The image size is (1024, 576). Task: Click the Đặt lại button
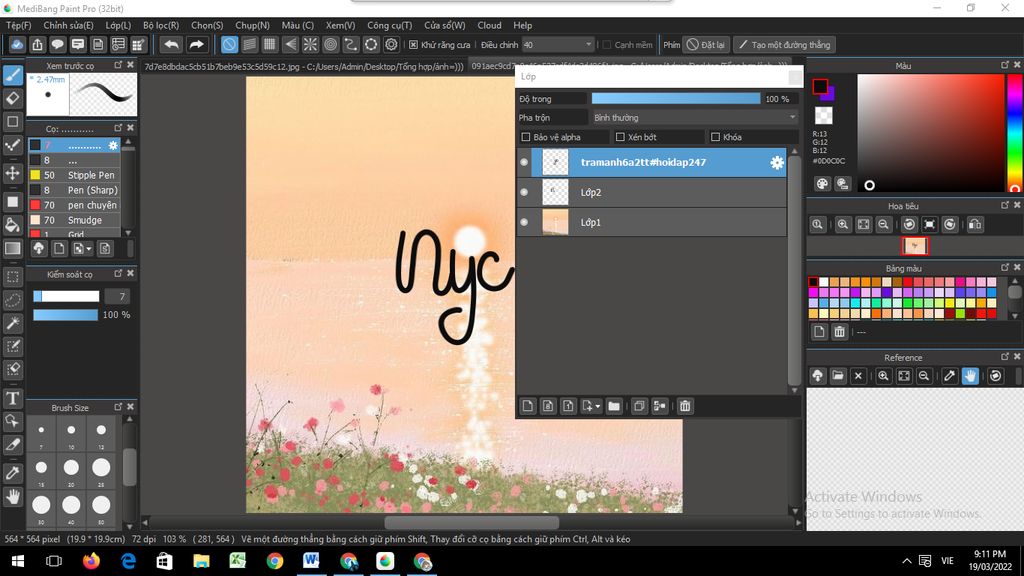pos(706,45)
